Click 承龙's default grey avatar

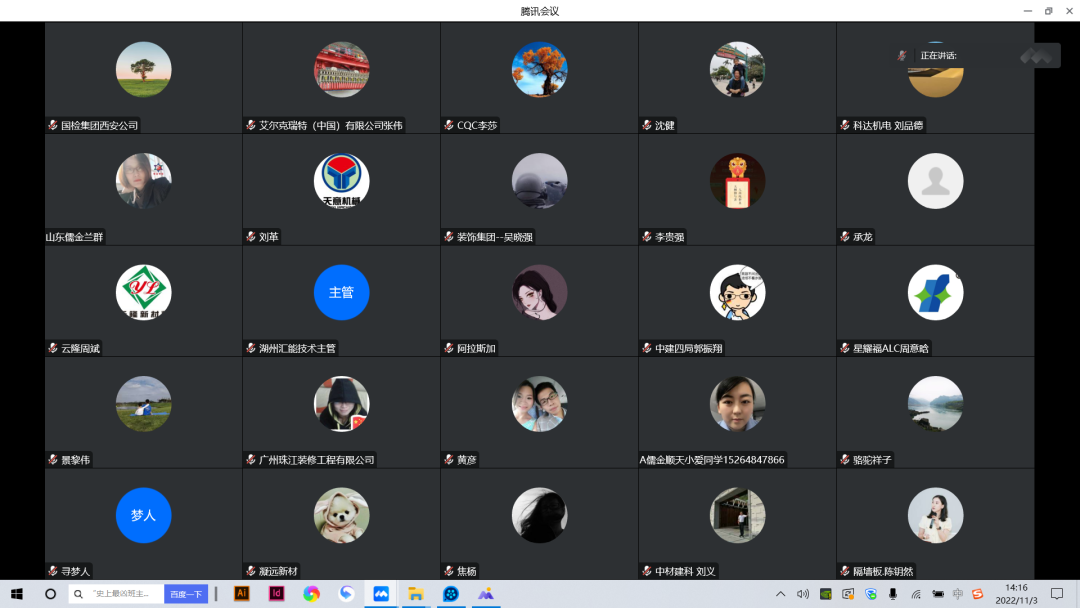[x=935, y=181]
